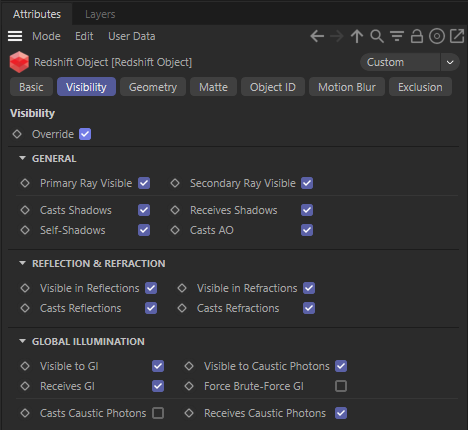This screenshot has height=430, width=468.
Task: Toggle the lock element icon
Action: pyautogui.click(x=417, y=36)
